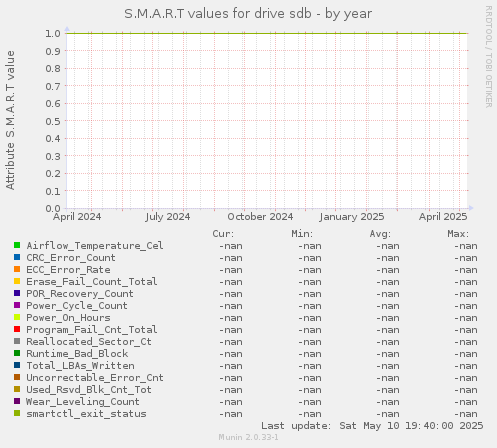Click the Power_On_Hours lime swatch
The height and width of the screenshot is (448, 497).
[17, 317]
